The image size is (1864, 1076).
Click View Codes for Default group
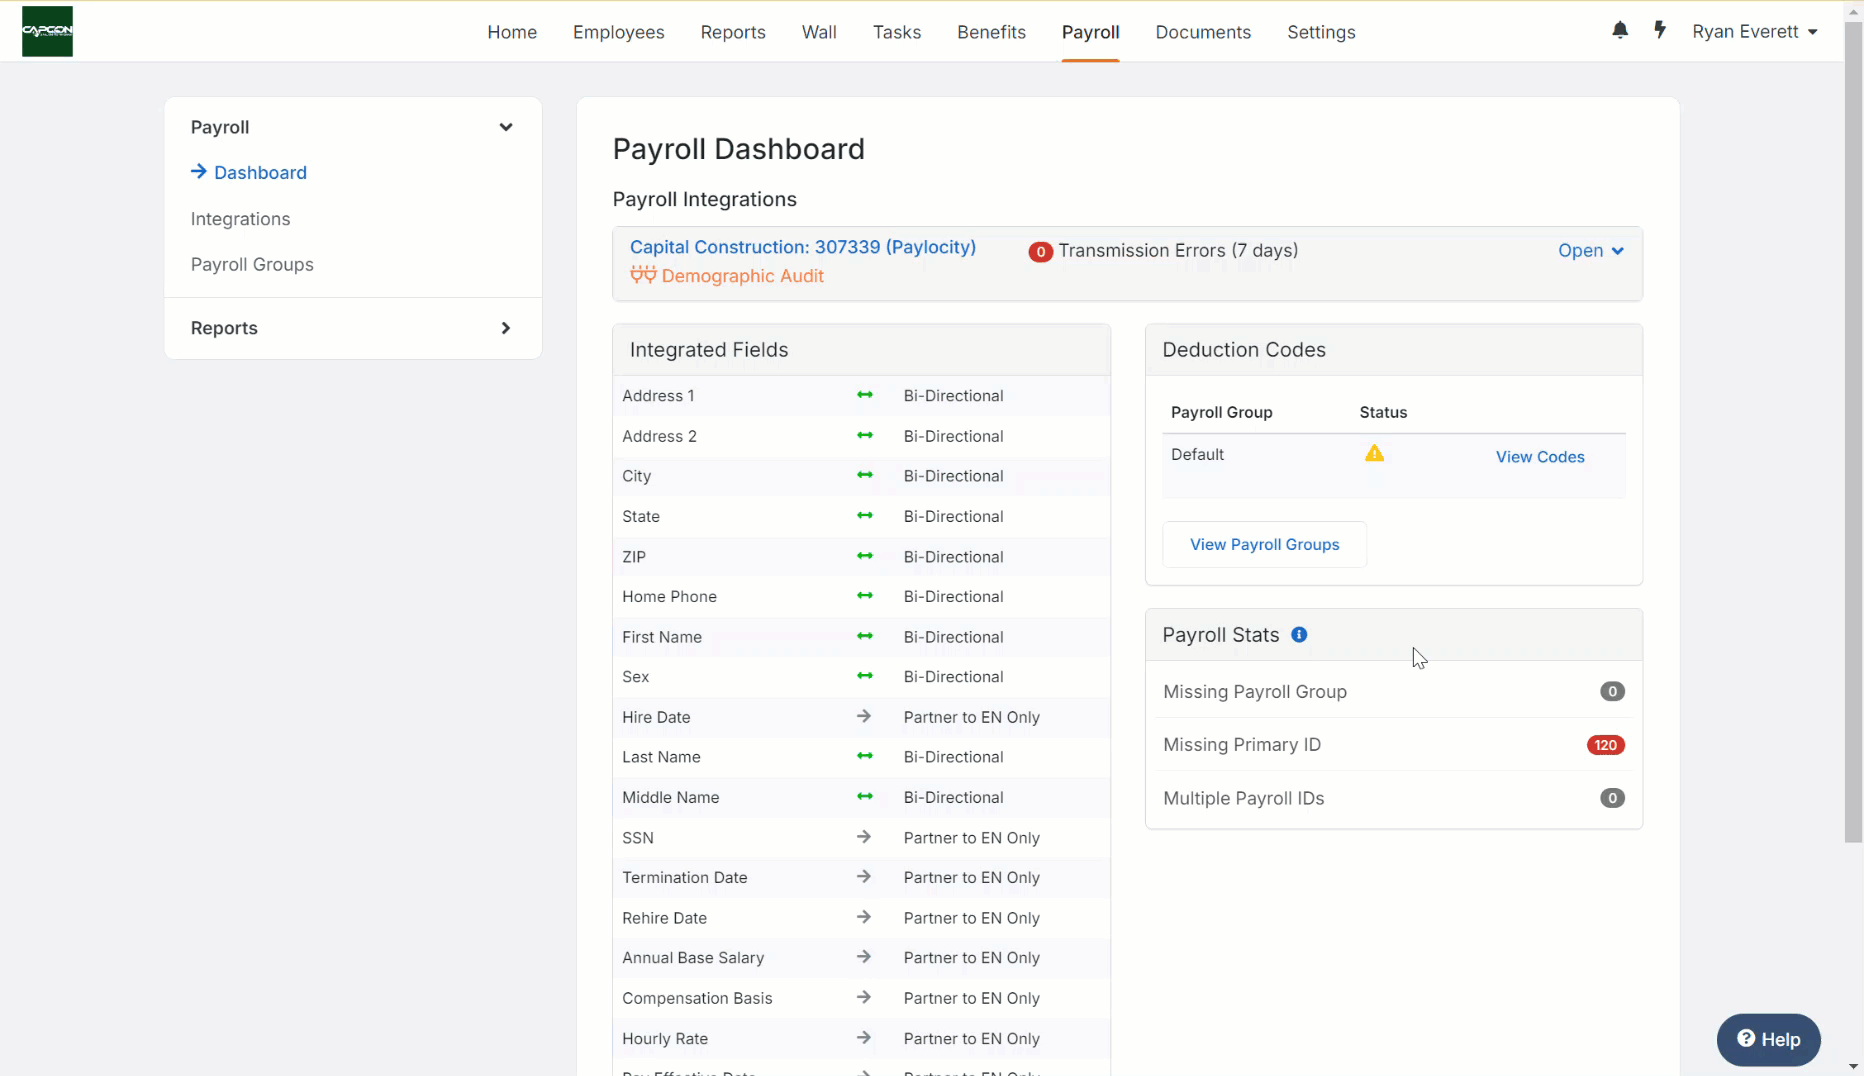point(1540,457)
